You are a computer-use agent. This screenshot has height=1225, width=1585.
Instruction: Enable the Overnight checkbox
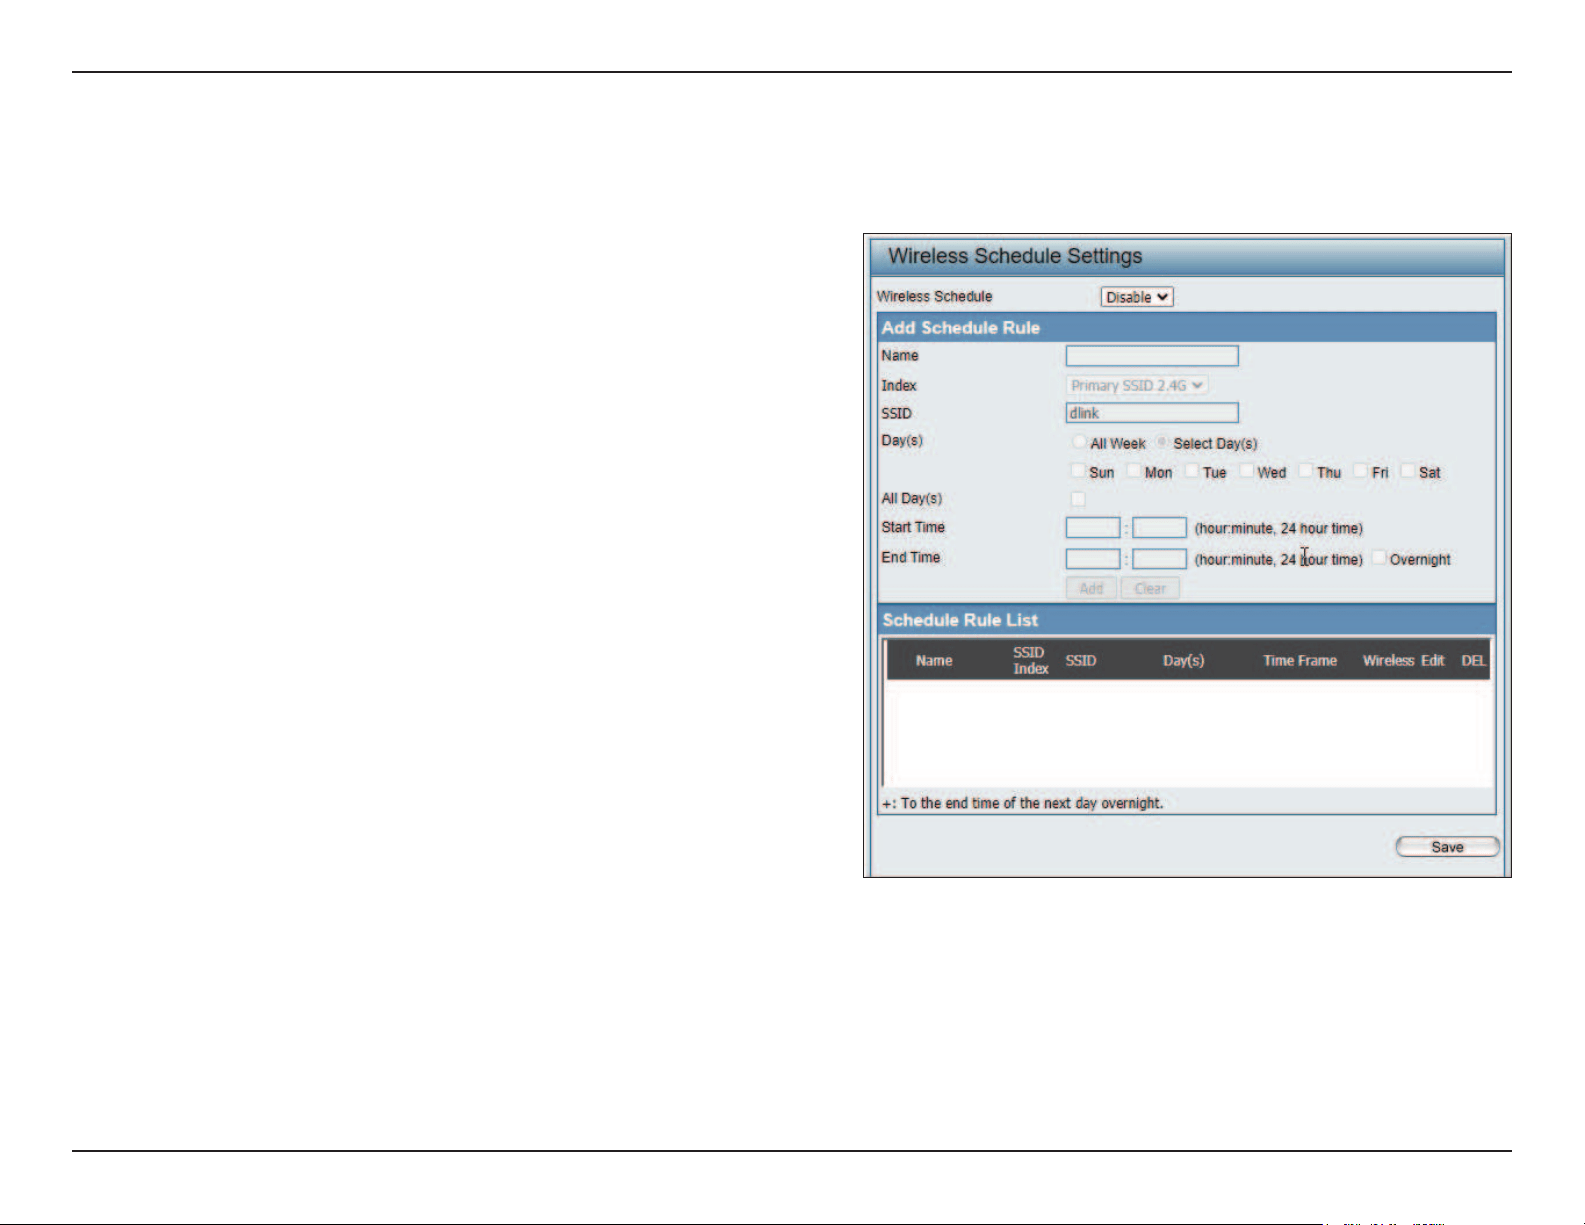(1379, 558)
